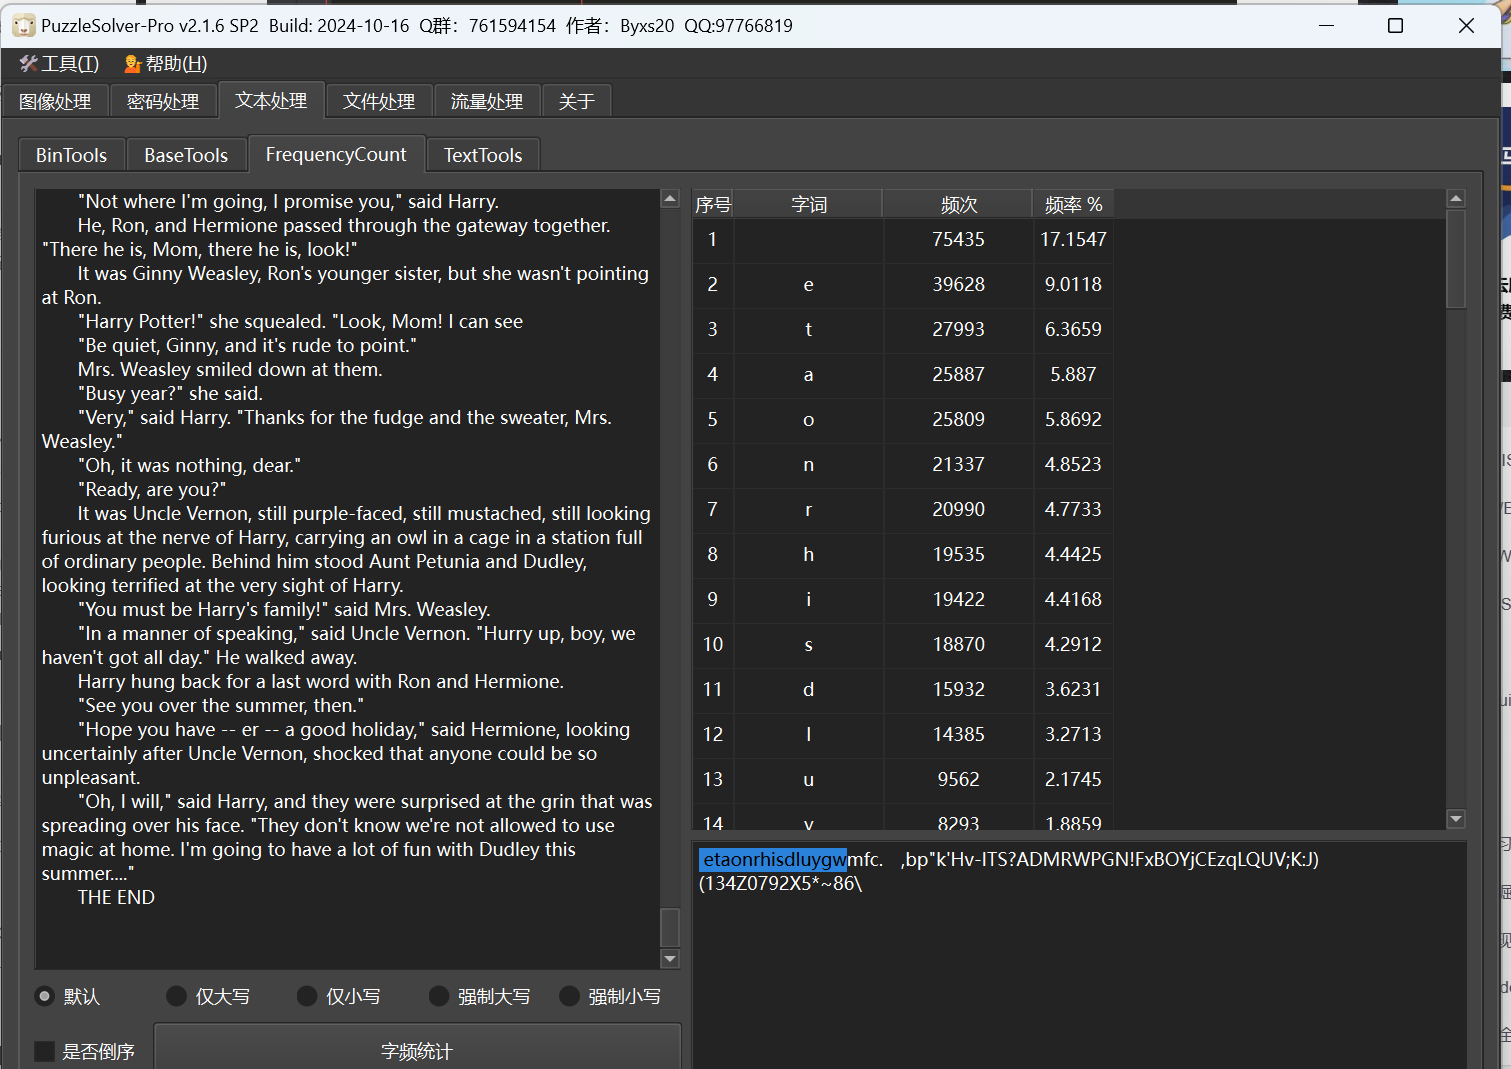Select the 仅大写 radio option
This screenshot has height=1069, width=1511.
(208, 996)
